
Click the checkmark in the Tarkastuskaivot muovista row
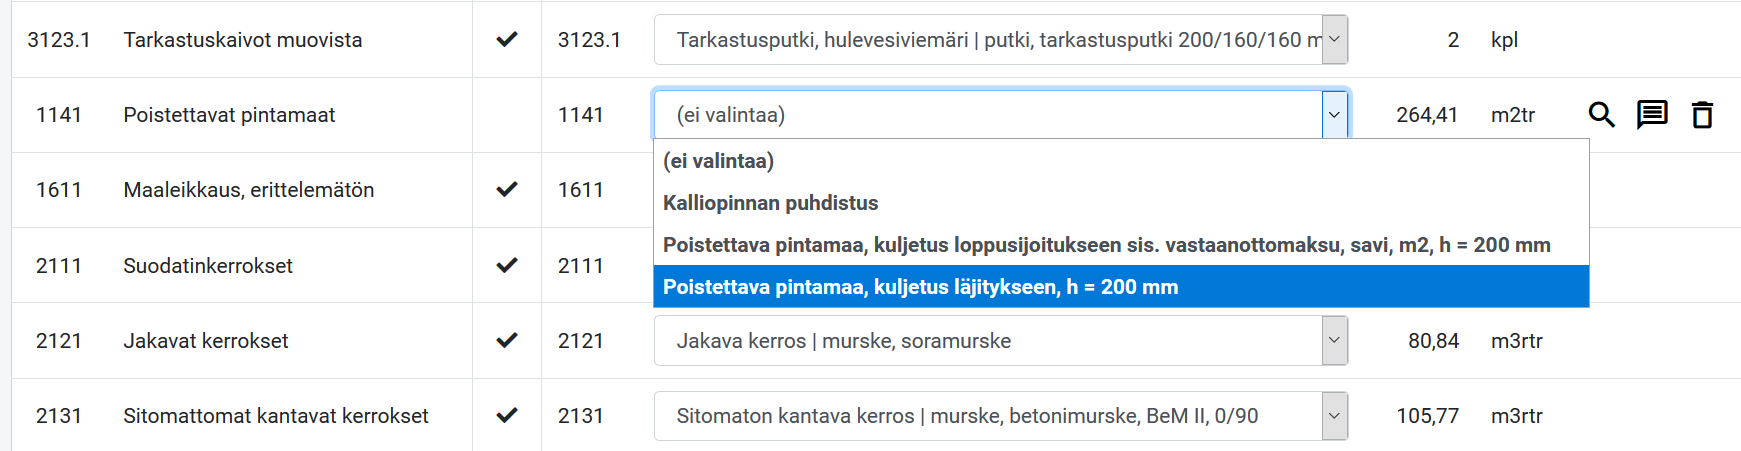[x=507, y=39]
